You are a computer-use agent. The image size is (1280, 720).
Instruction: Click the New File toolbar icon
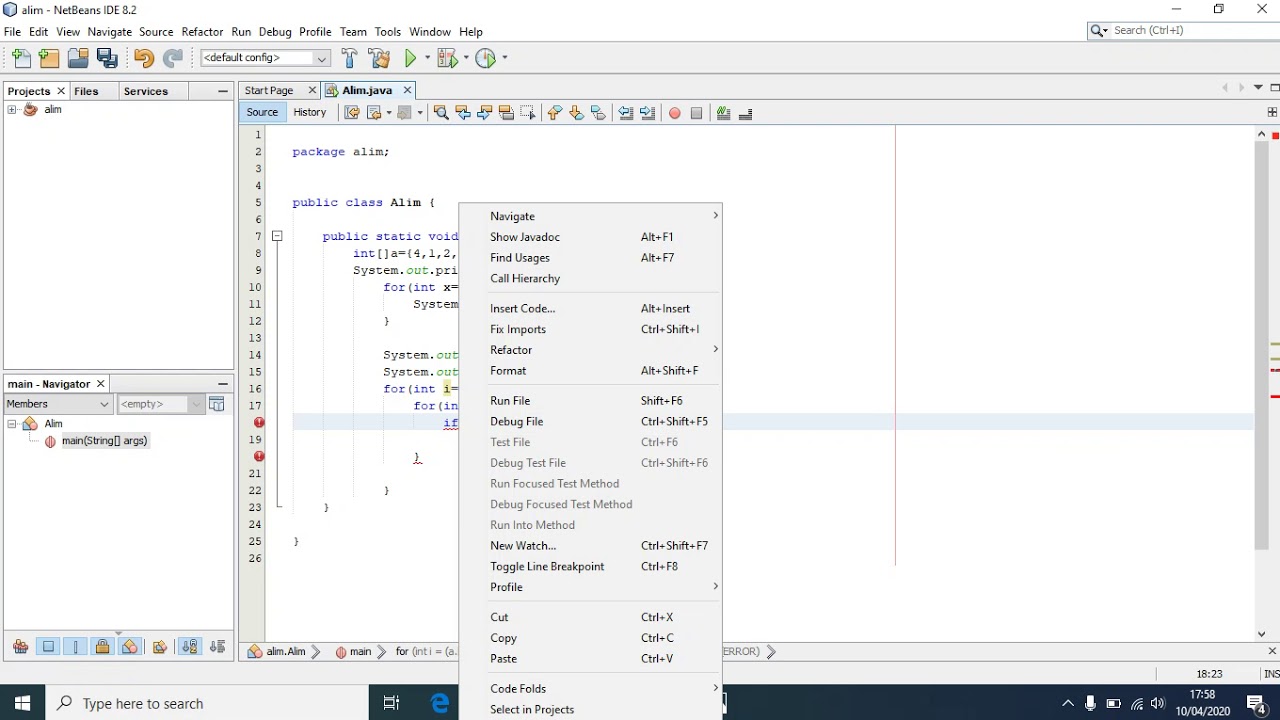pyautogui.click(x=21, y=58)
